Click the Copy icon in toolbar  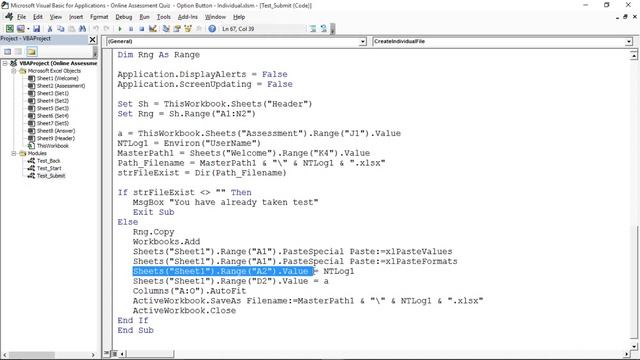point(60,29)
